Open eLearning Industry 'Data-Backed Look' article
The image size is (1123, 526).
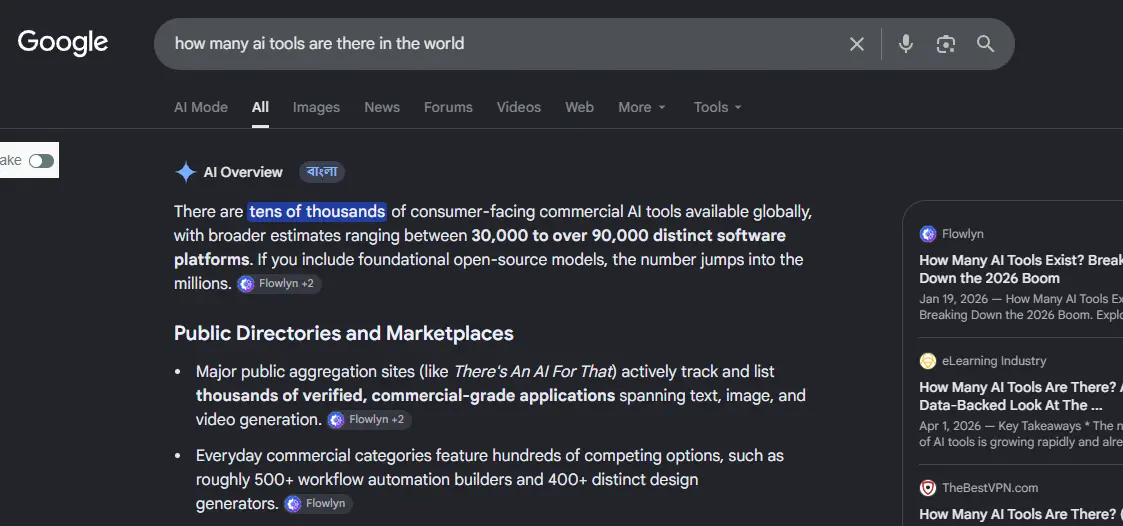point(1021,396)
